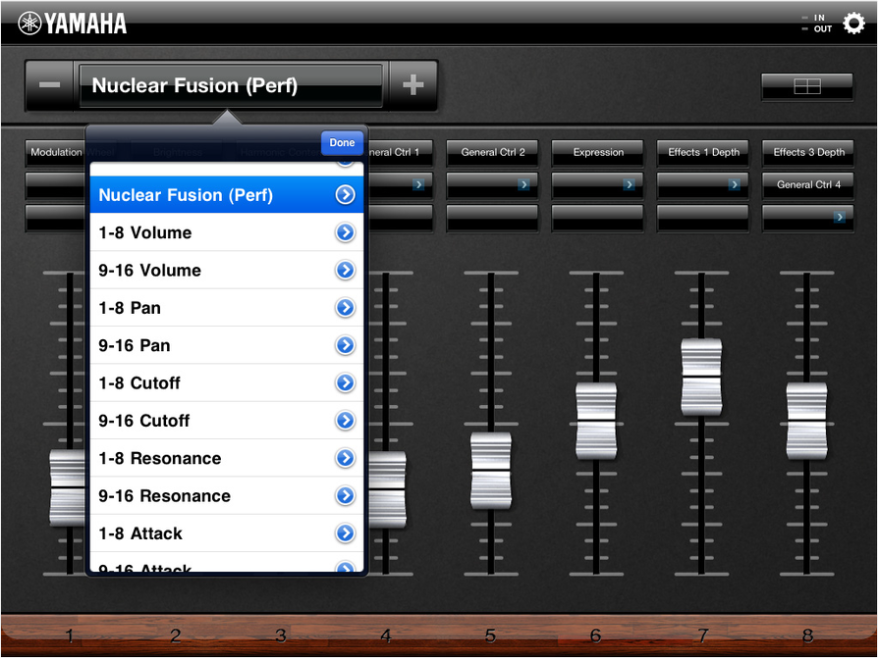Select 9-16 Volume template

click(227, 270)
